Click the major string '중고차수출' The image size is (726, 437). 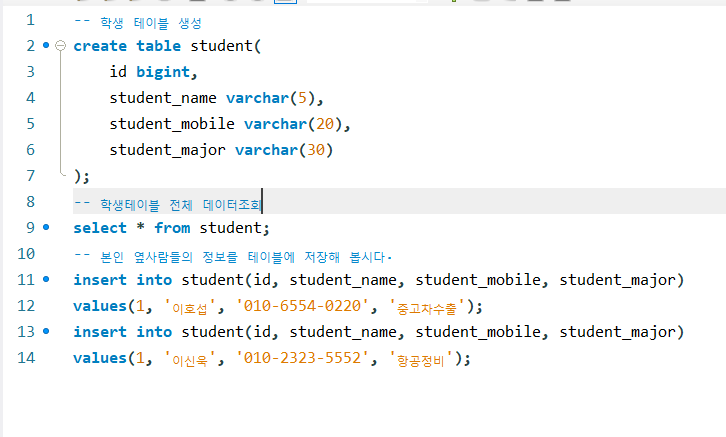tap(427, 307)
